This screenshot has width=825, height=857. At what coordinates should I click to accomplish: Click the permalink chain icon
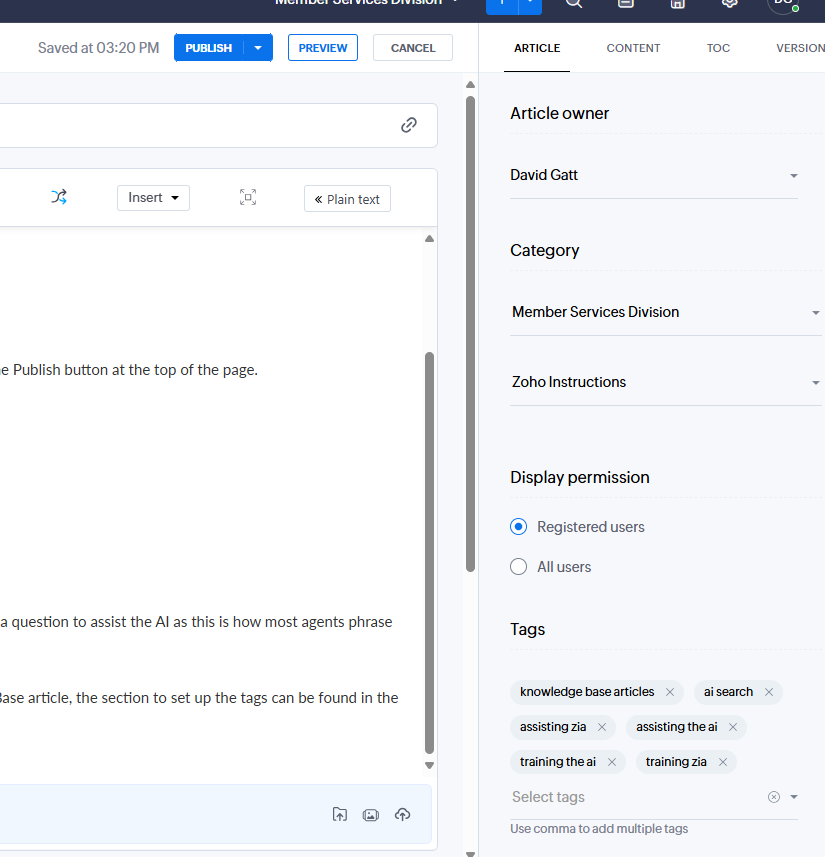408,125
